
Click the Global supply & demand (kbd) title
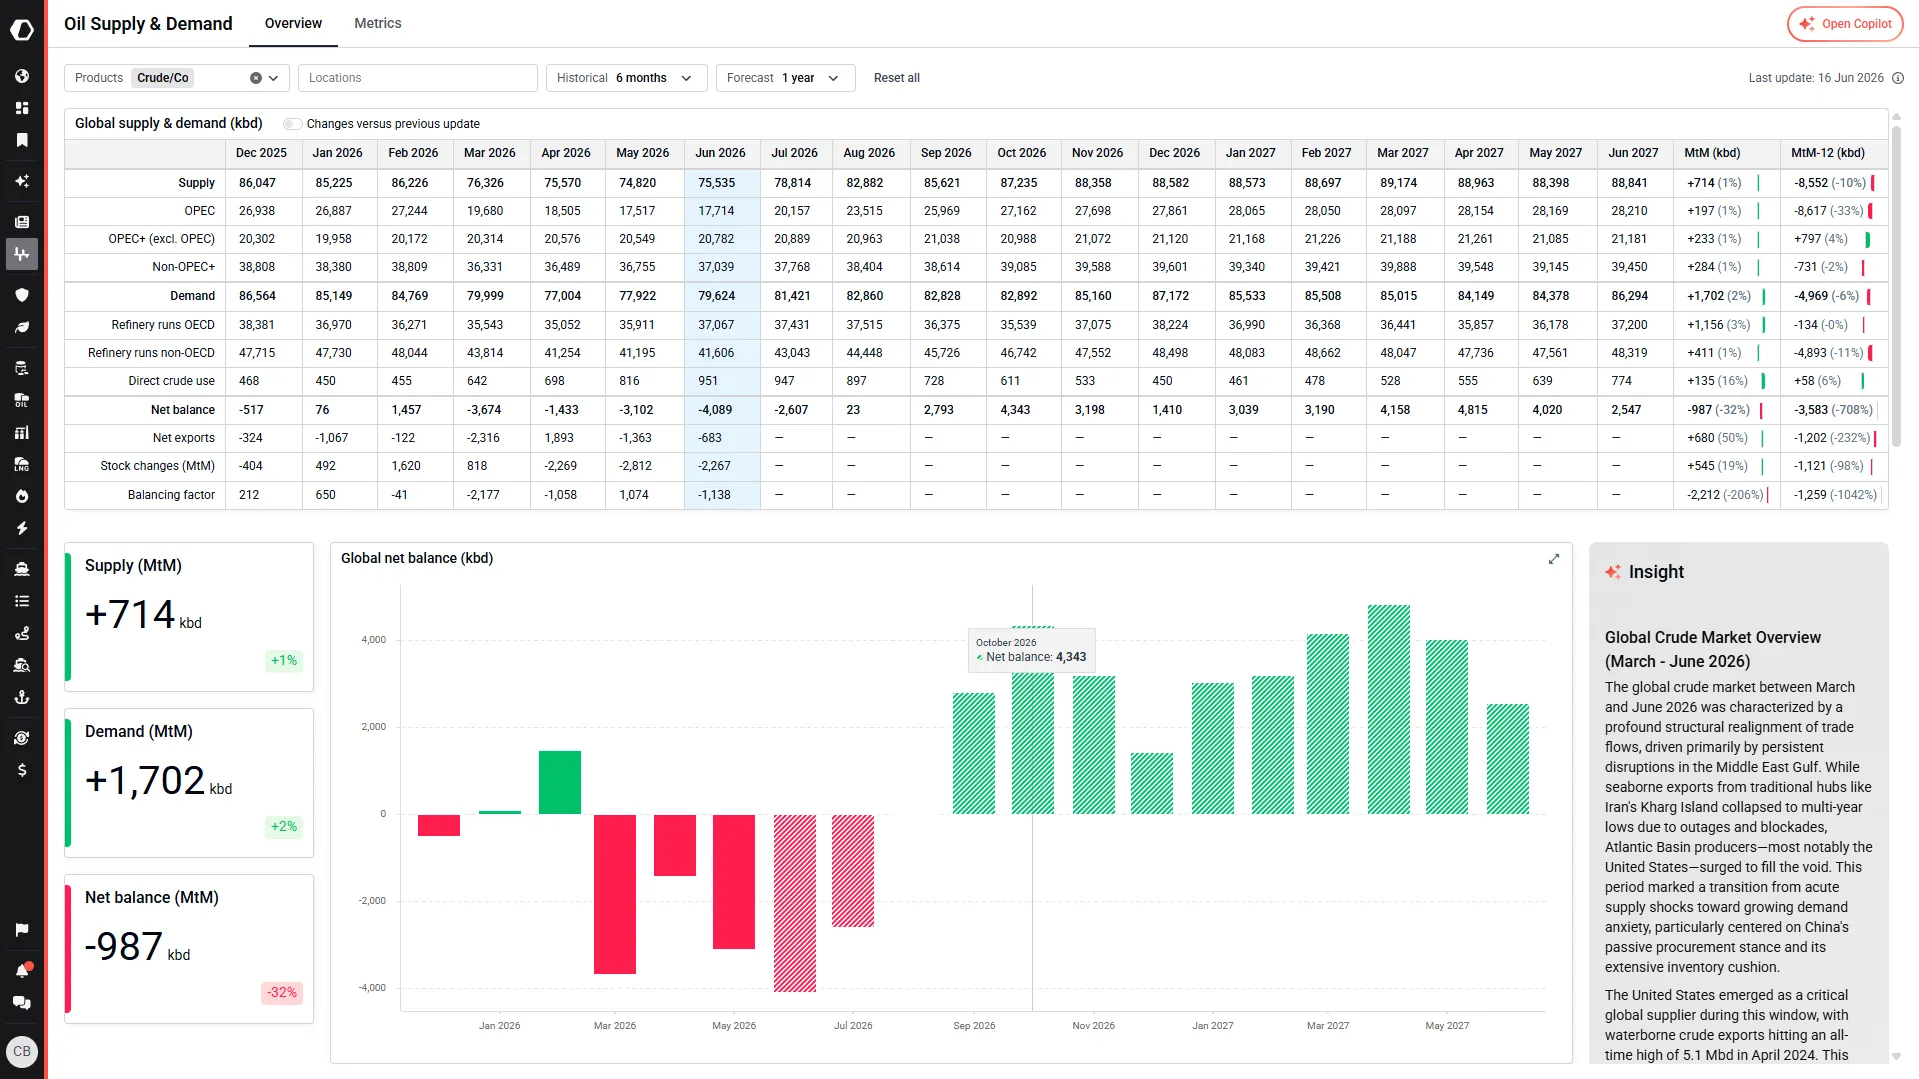pyautogui.click(x=169, y=123)
